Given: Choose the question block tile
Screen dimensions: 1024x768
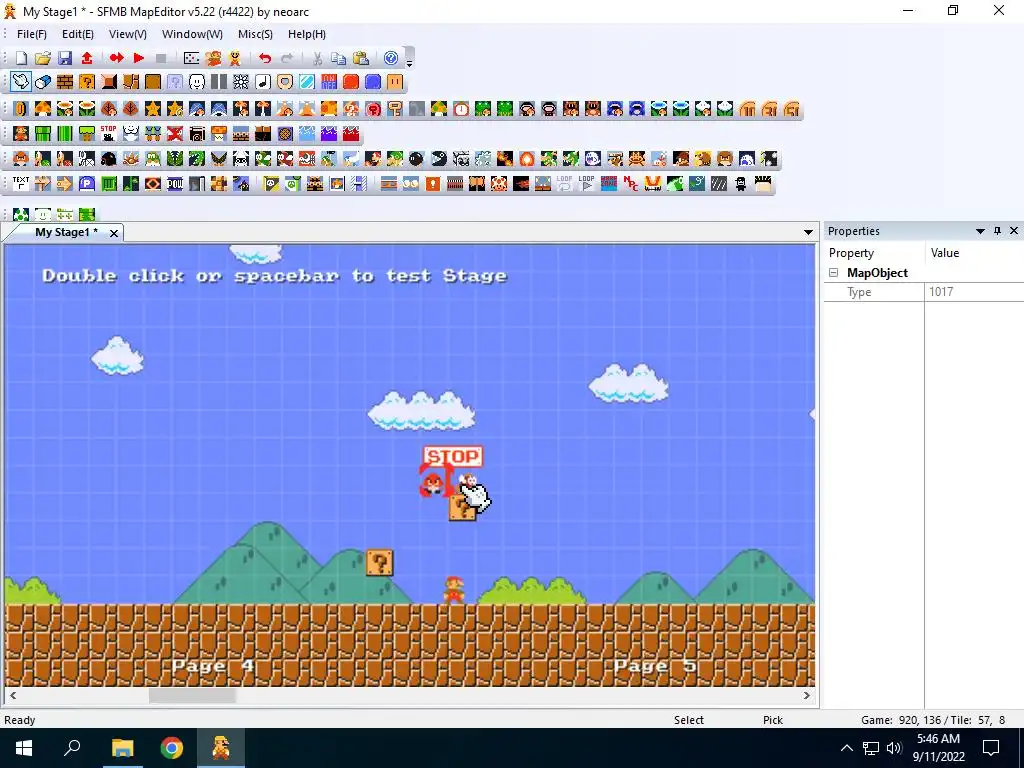Looking at the screenshot, I should pyautogui.click(x=87, y=82).
